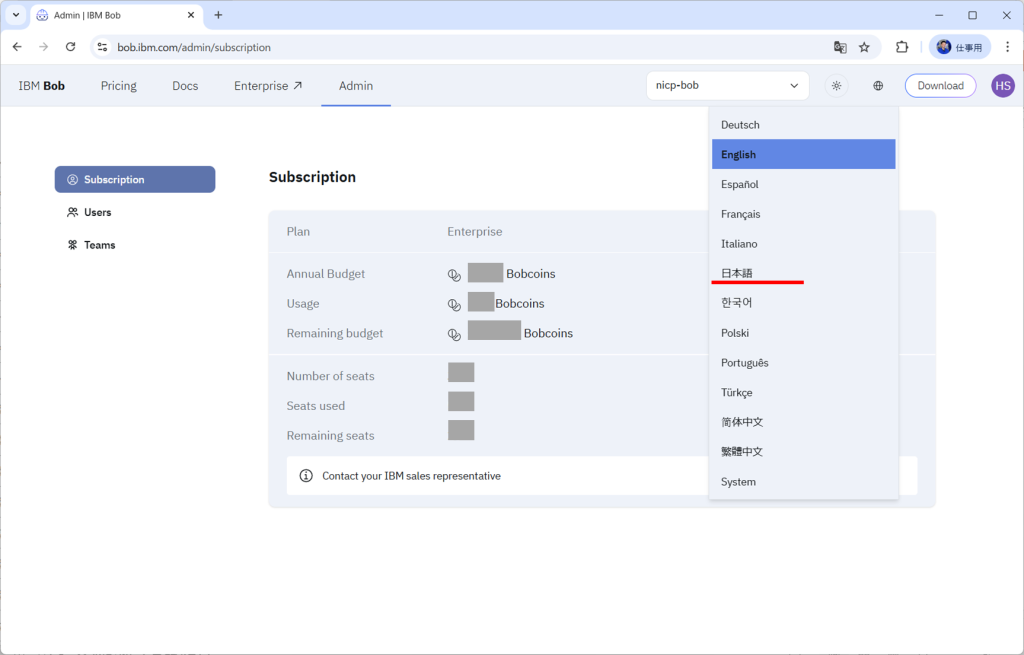Click Contact your IBM sales representative
Image resolution: width=1024 pixels, height=655 pixels.
411,476
